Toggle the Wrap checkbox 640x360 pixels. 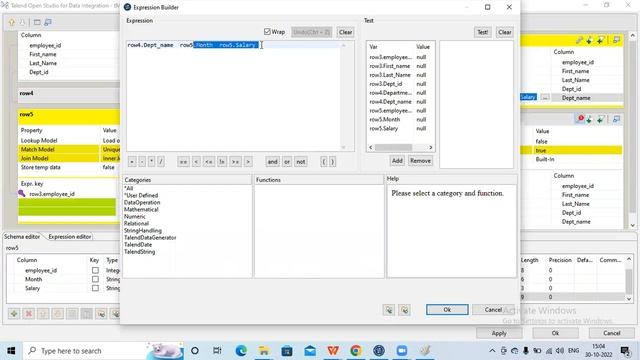(x=267, y=32)
